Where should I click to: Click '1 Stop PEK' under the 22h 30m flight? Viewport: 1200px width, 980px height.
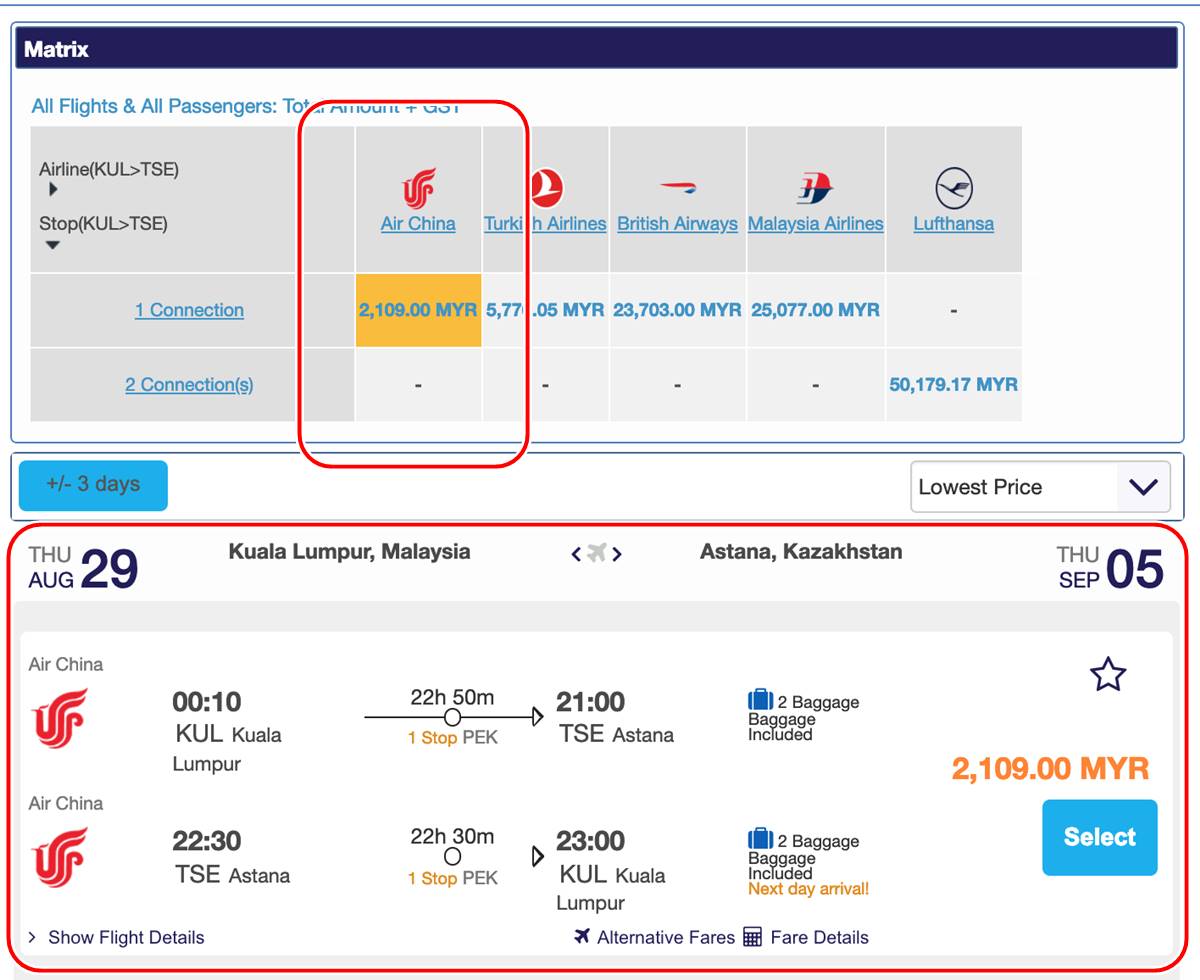point(452,878)
